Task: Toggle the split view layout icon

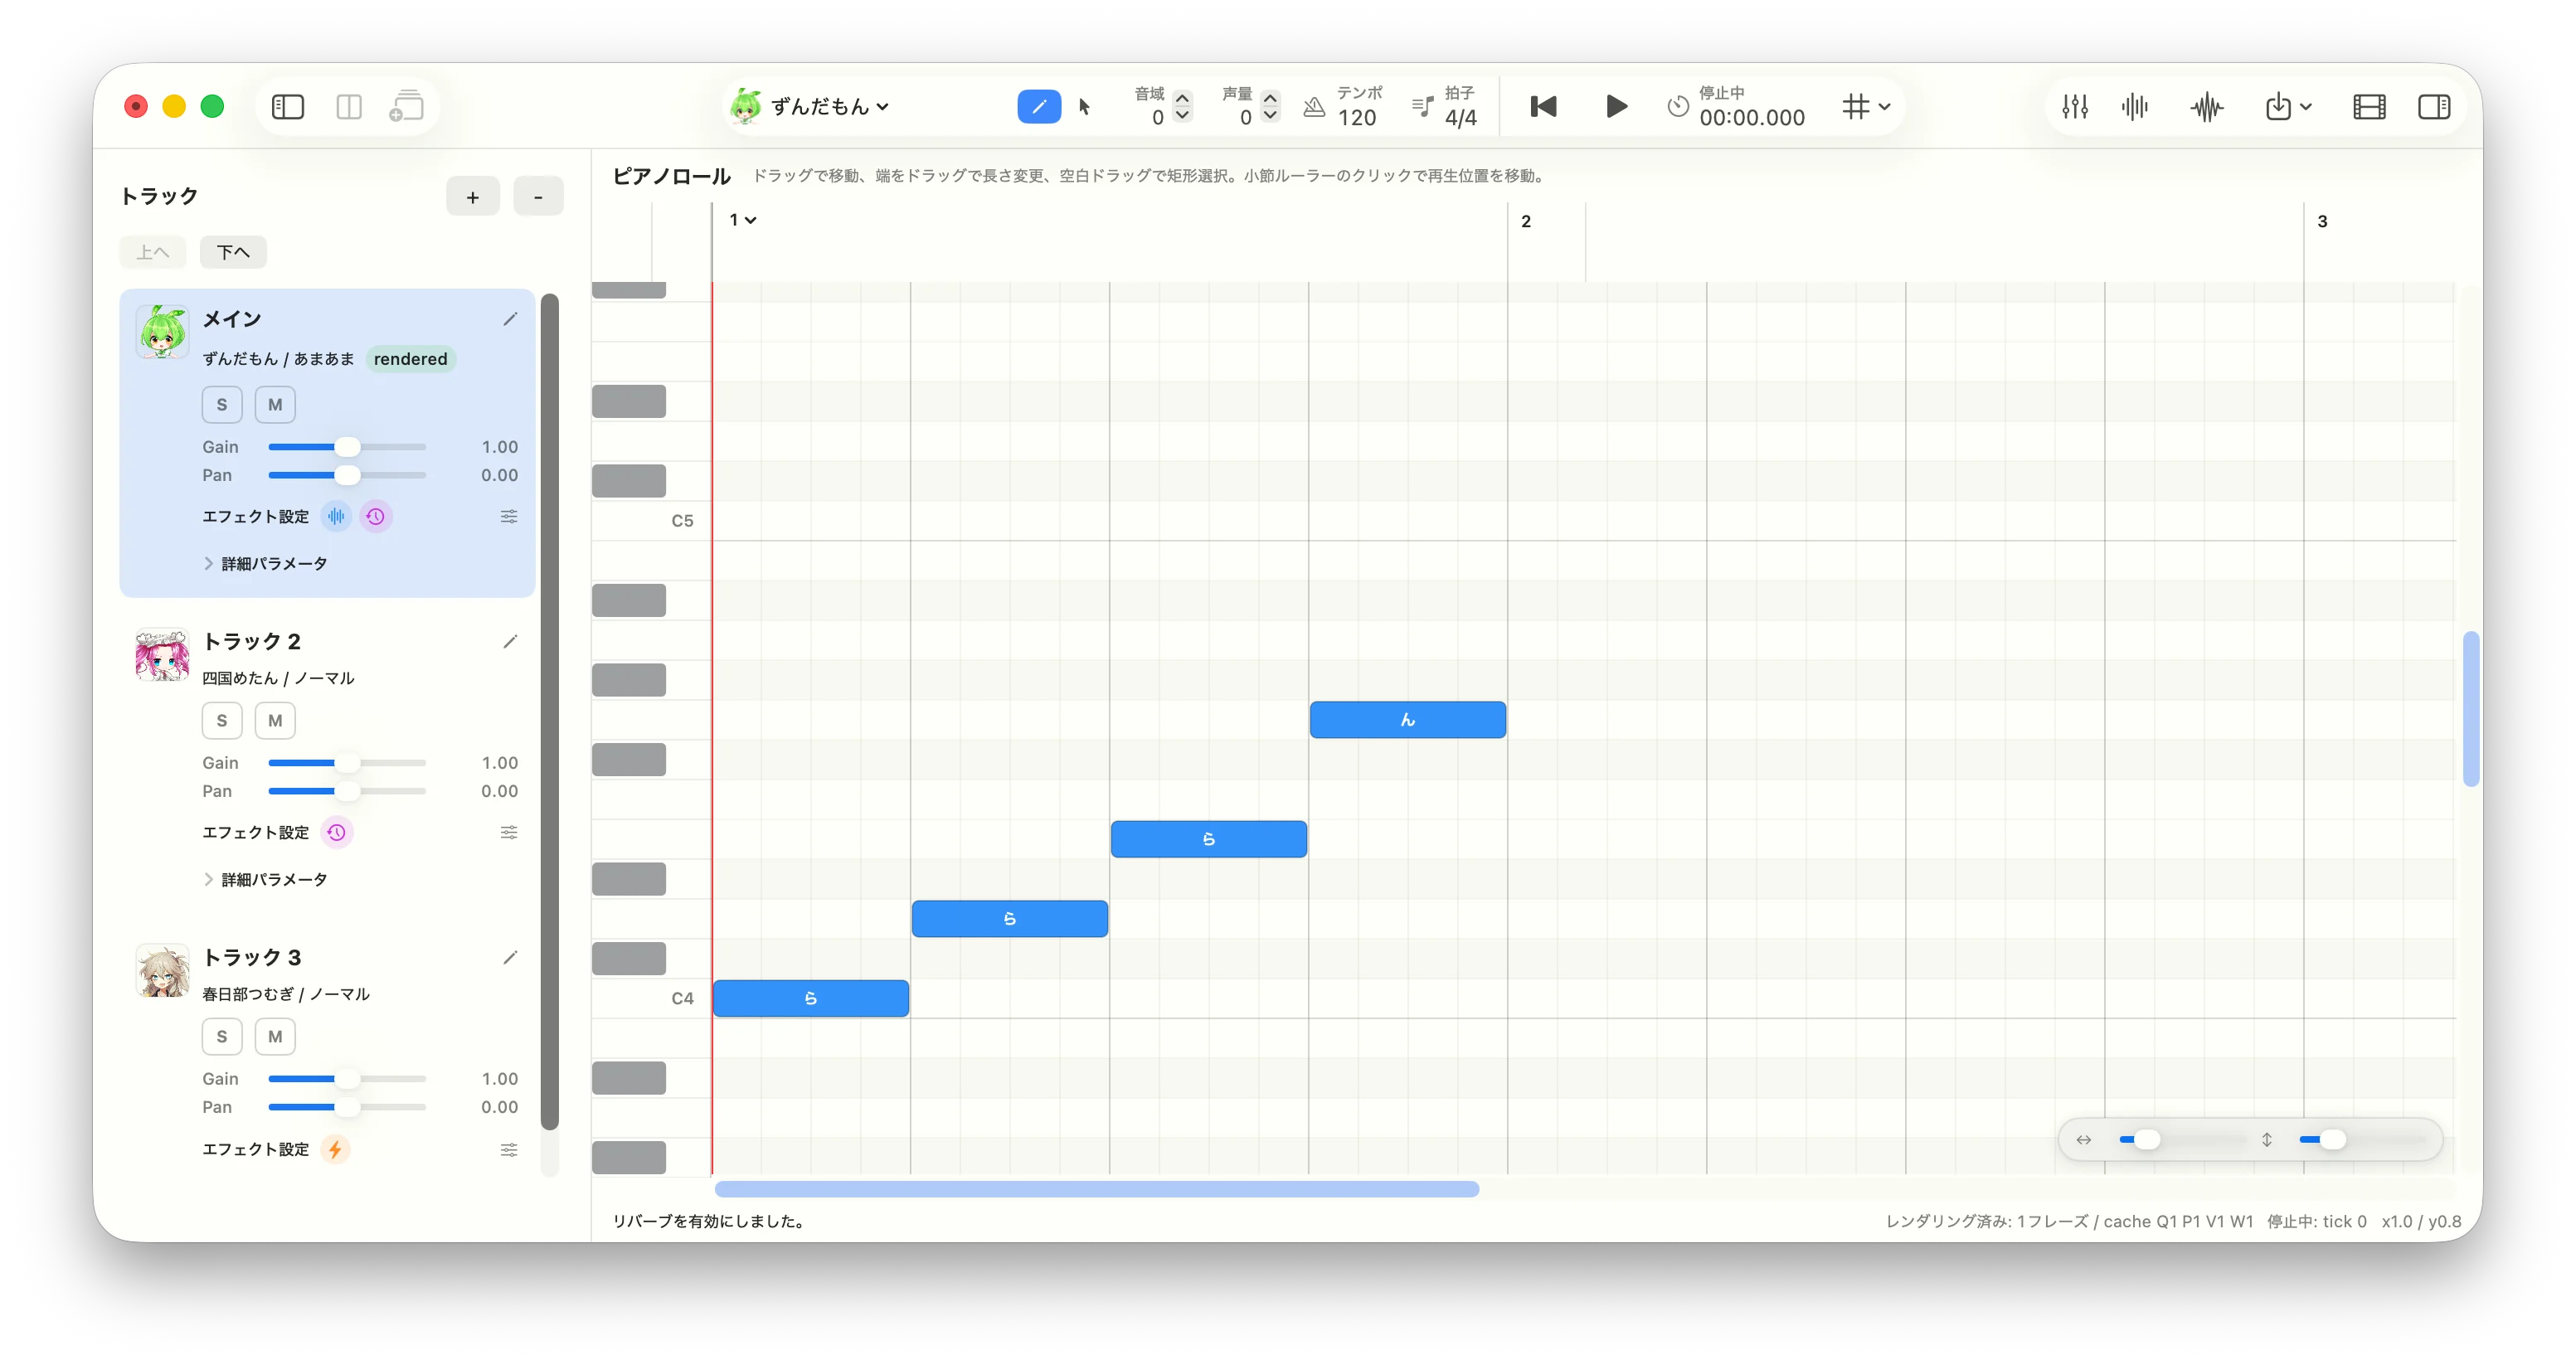Action: click(x=349, y=106)
